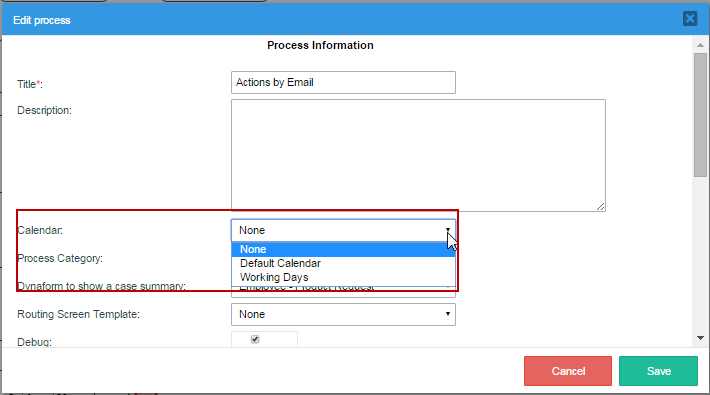
Task: Toggle the Debug checkbox
Action: (255, 339)
